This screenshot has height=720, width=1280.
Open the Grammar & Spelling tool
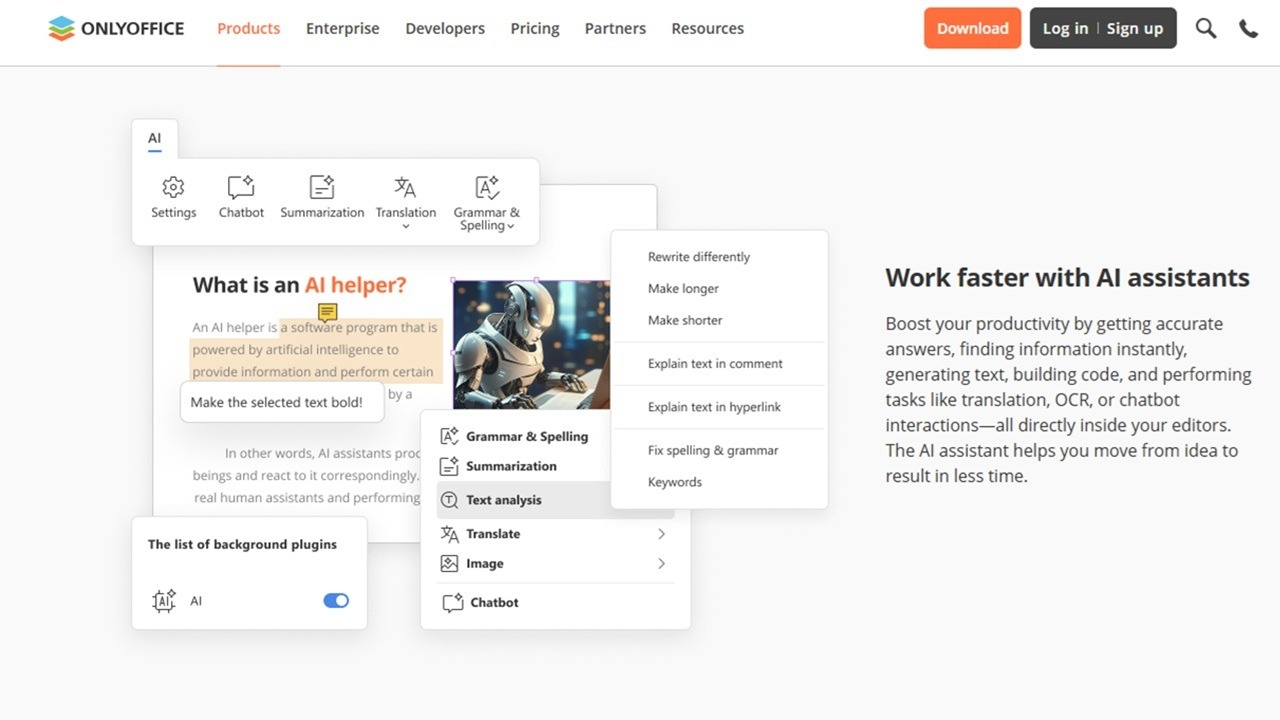486,188
